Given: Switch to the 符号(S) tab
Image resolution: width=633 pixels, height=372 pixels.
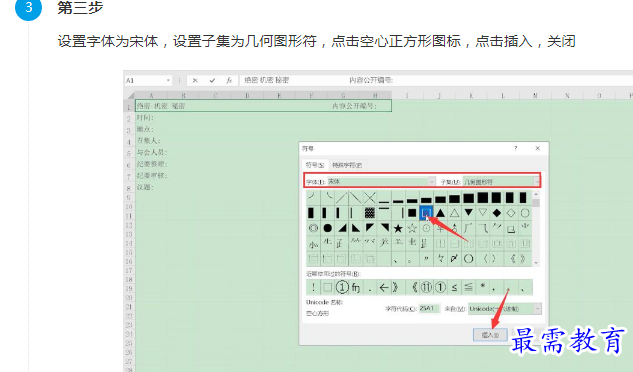Looking at the screenshot, I should (x=315, y=165).
